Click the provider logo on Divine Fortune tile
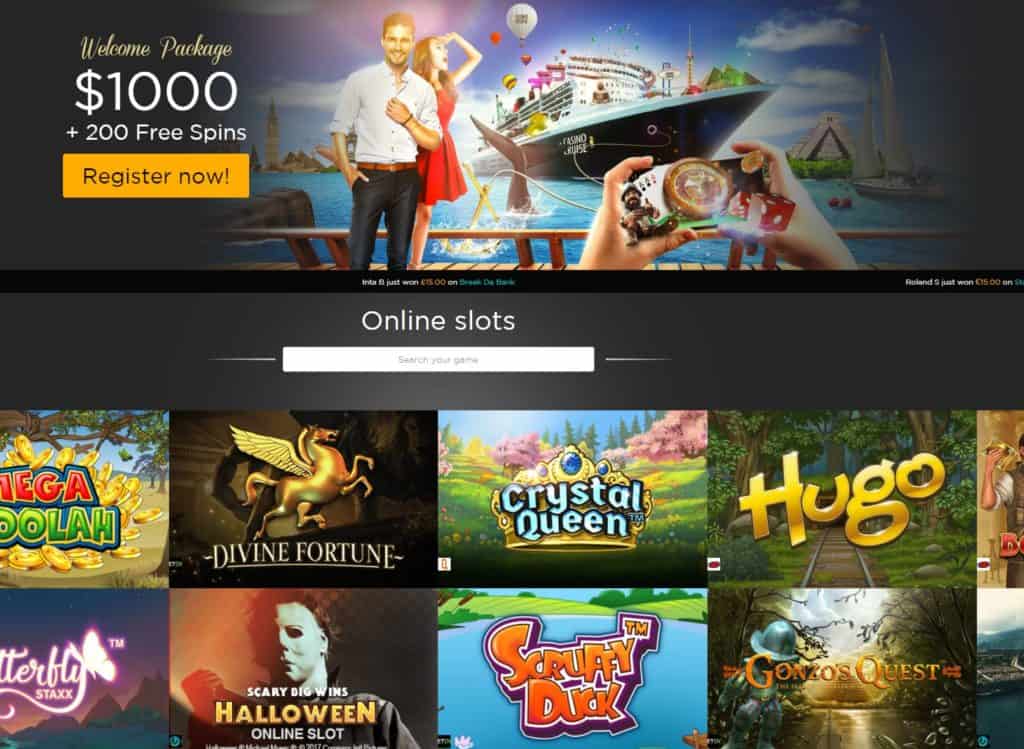 click(174, 564)
